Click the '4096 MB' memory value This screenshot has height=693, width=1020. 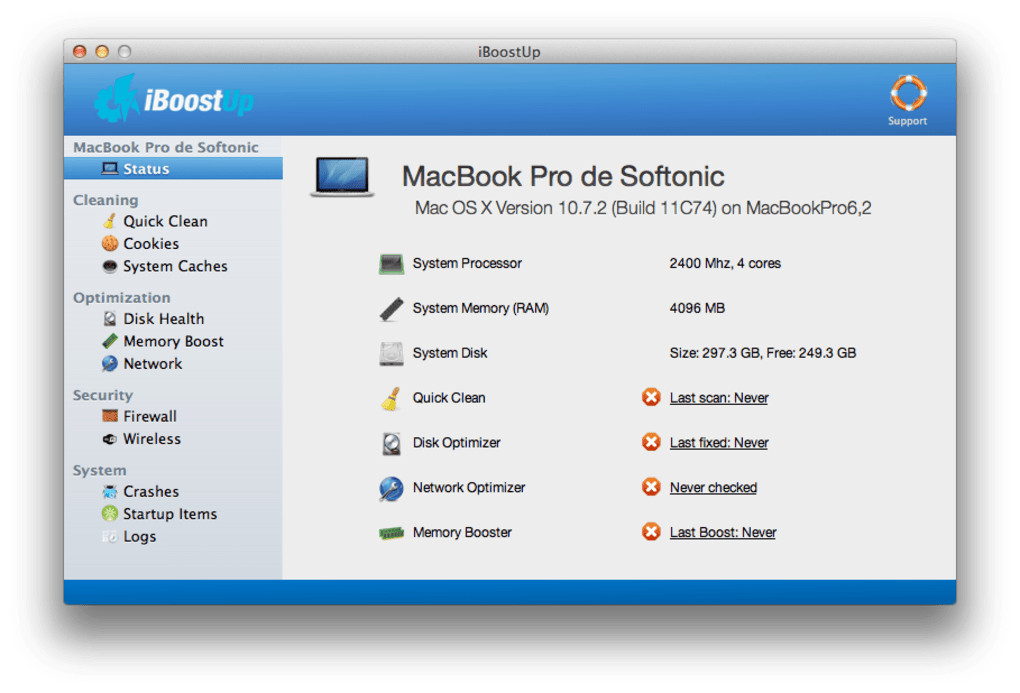[697, 308]
